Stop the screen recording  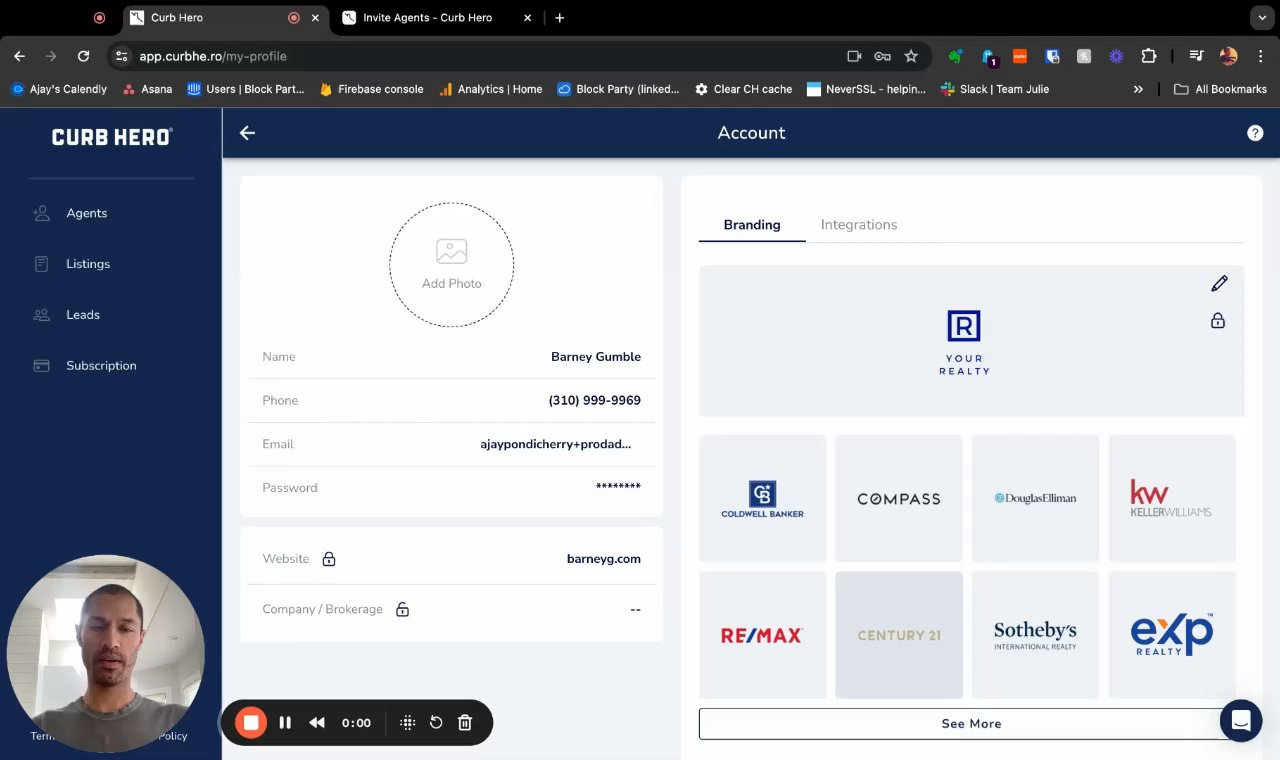point(251,722)
